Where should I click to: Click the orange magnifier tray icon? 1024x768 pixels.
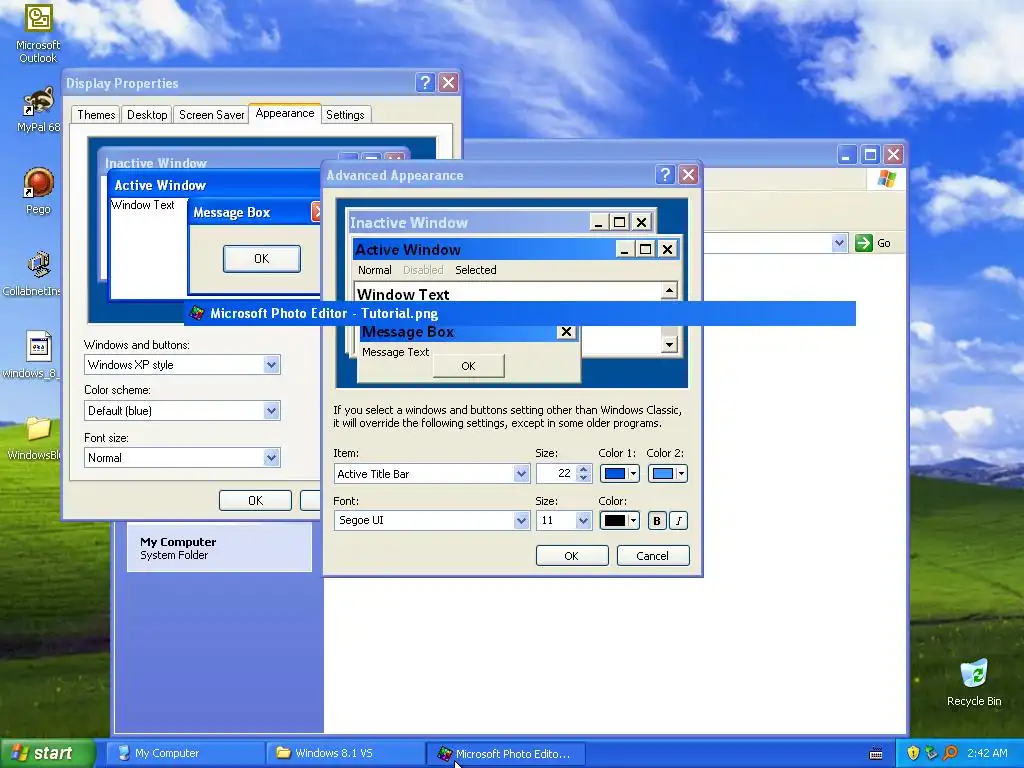tap(950, 753)
